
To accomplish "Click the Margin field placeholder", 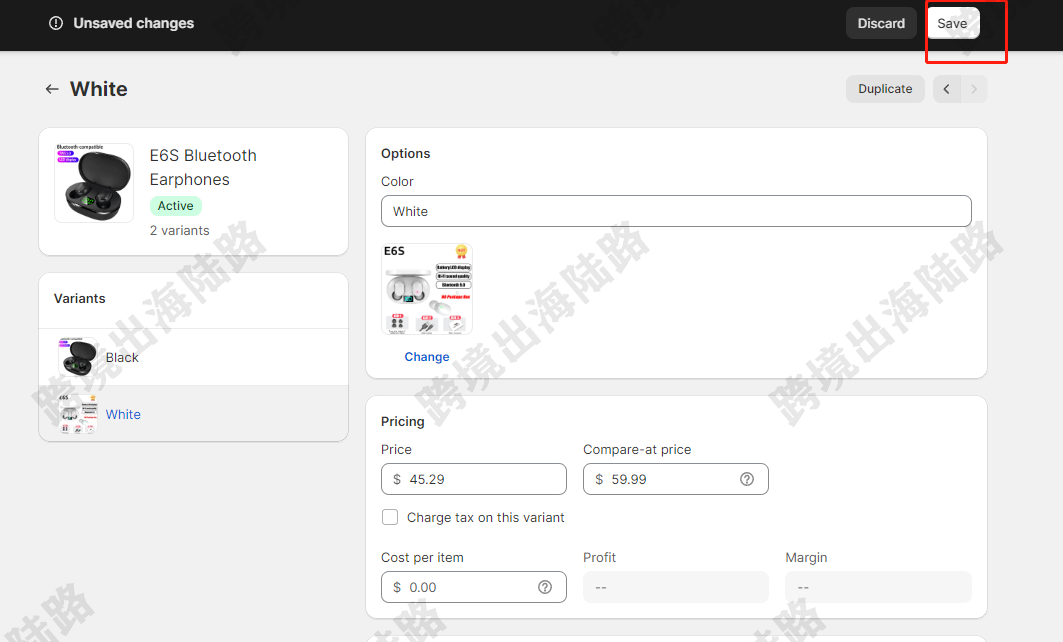I will point(879,587).
